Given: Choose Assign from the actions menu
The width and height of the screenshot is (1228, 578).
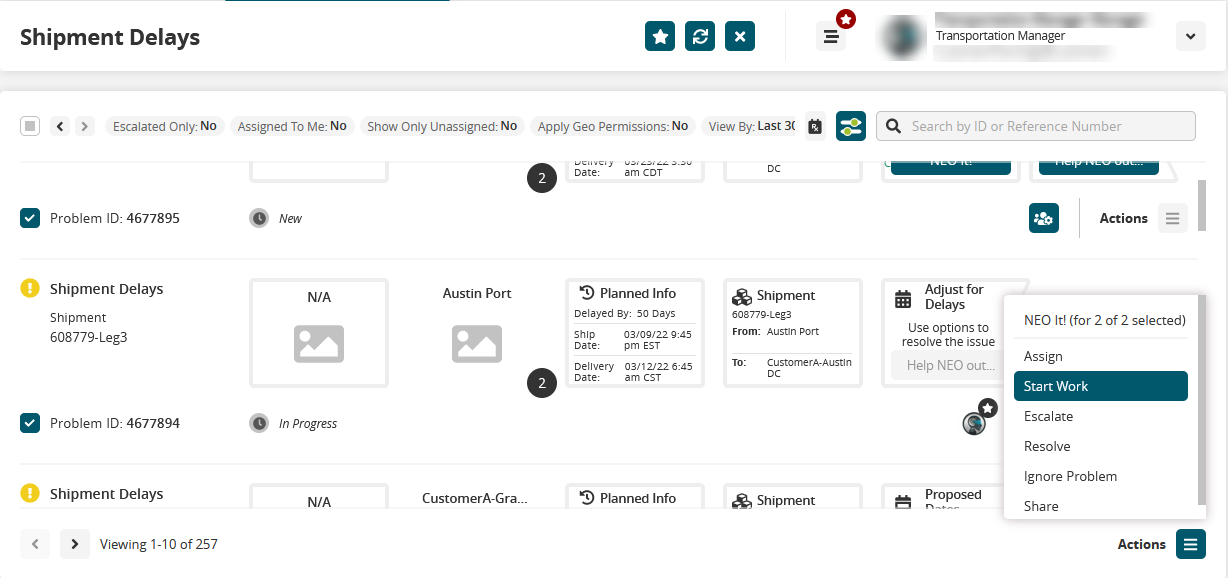Looking at the screenshot, I should click(x=1101, y=356).
